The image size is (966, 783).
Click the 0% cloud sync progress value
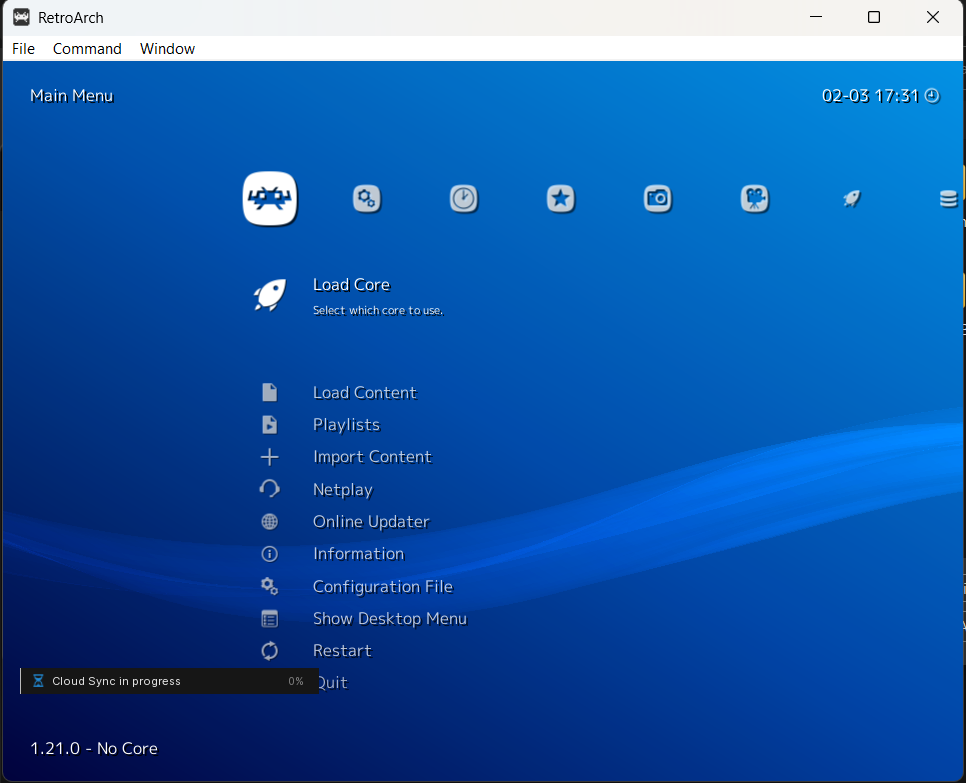[296, 681]
